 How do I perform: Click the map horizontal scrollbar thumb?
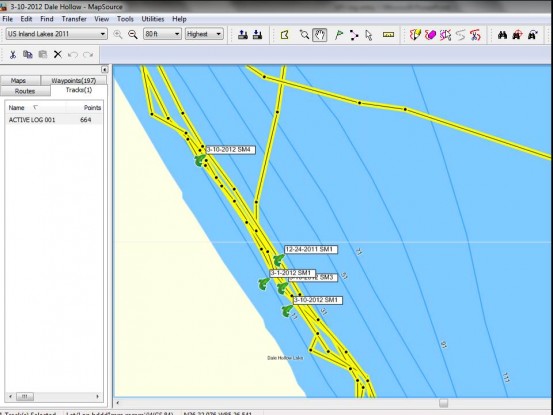tap(443, 403)
